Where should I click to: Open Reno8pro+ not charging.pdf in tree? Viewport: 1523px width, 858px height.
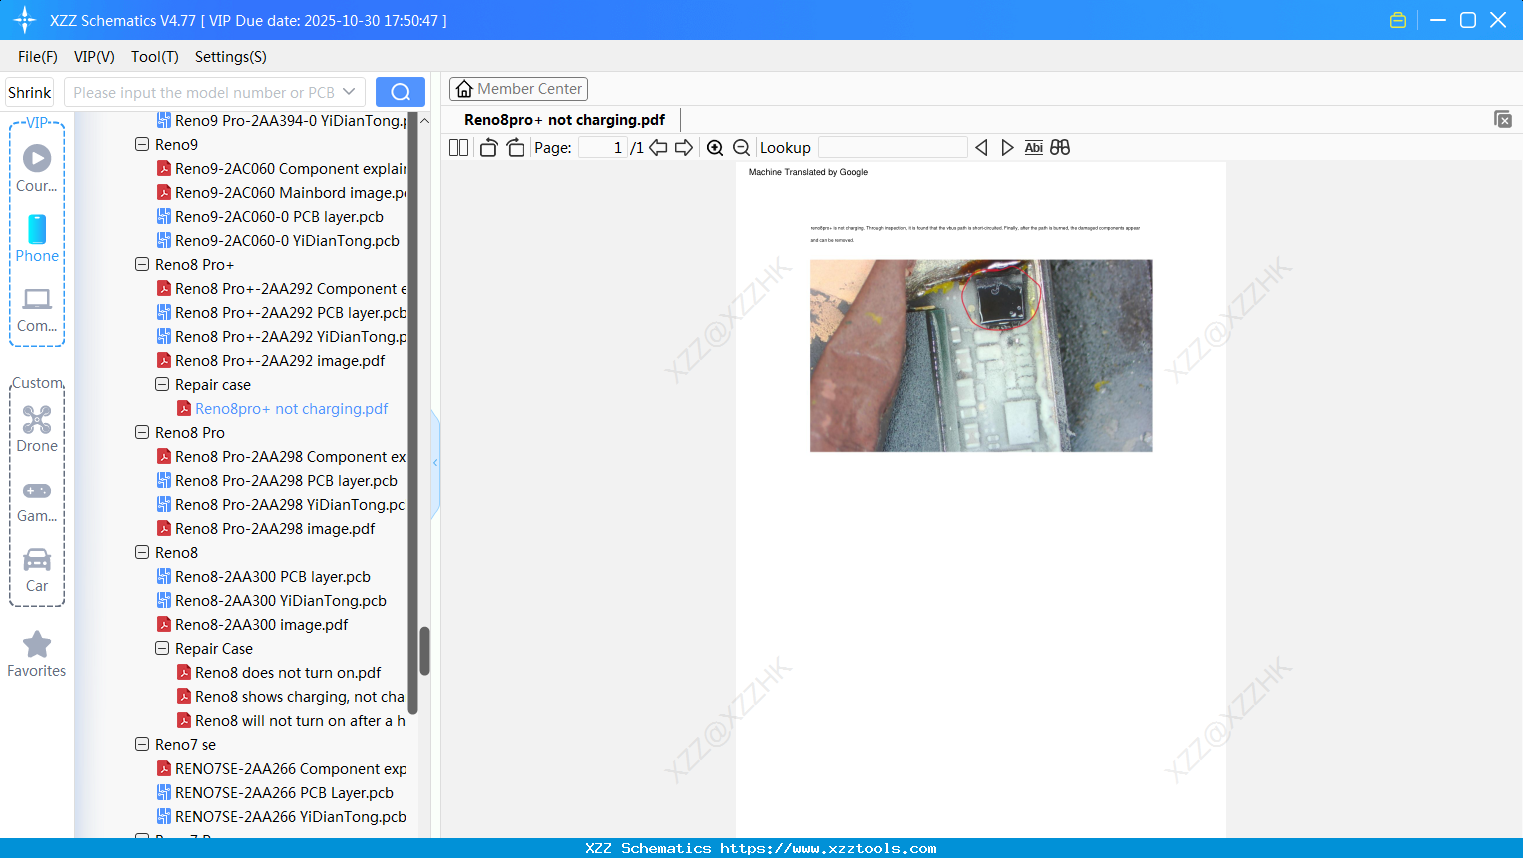[283, 408]
